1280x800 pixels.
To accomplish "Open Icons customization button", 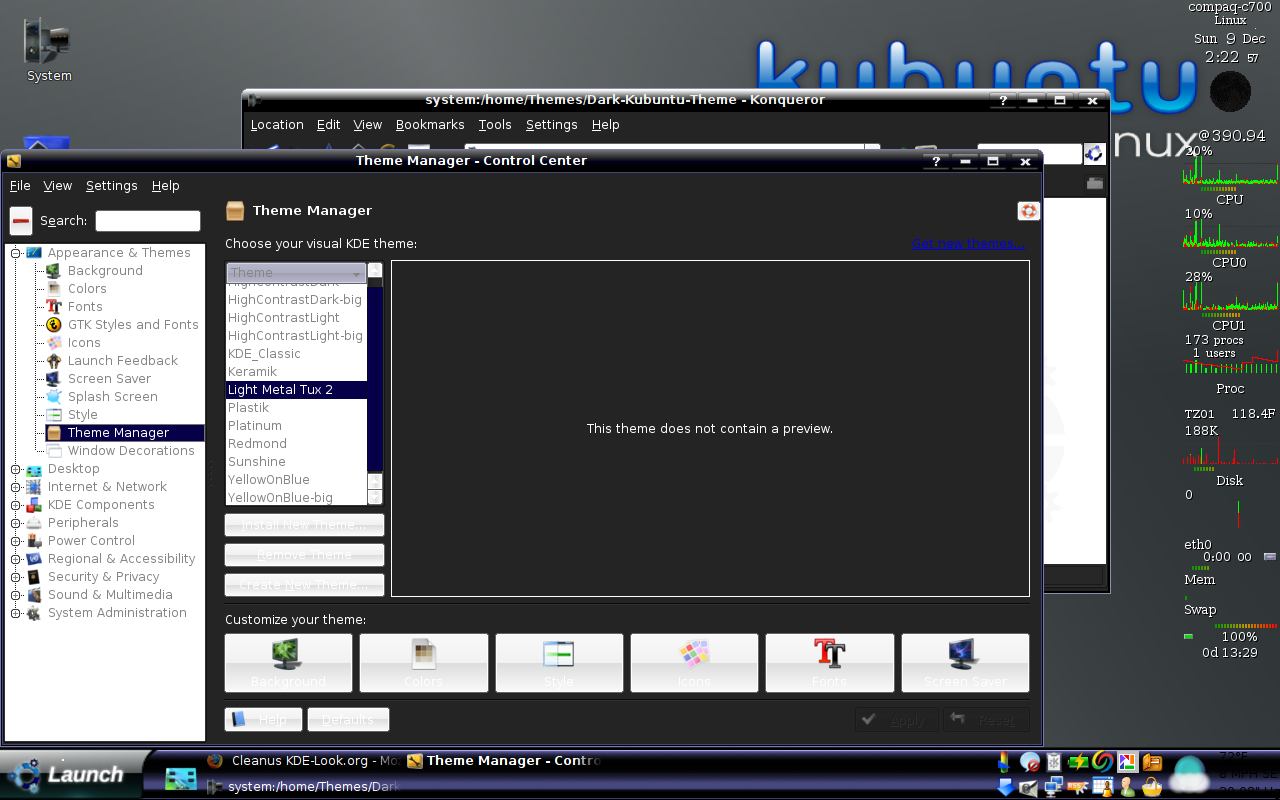I will coord(694,663).
